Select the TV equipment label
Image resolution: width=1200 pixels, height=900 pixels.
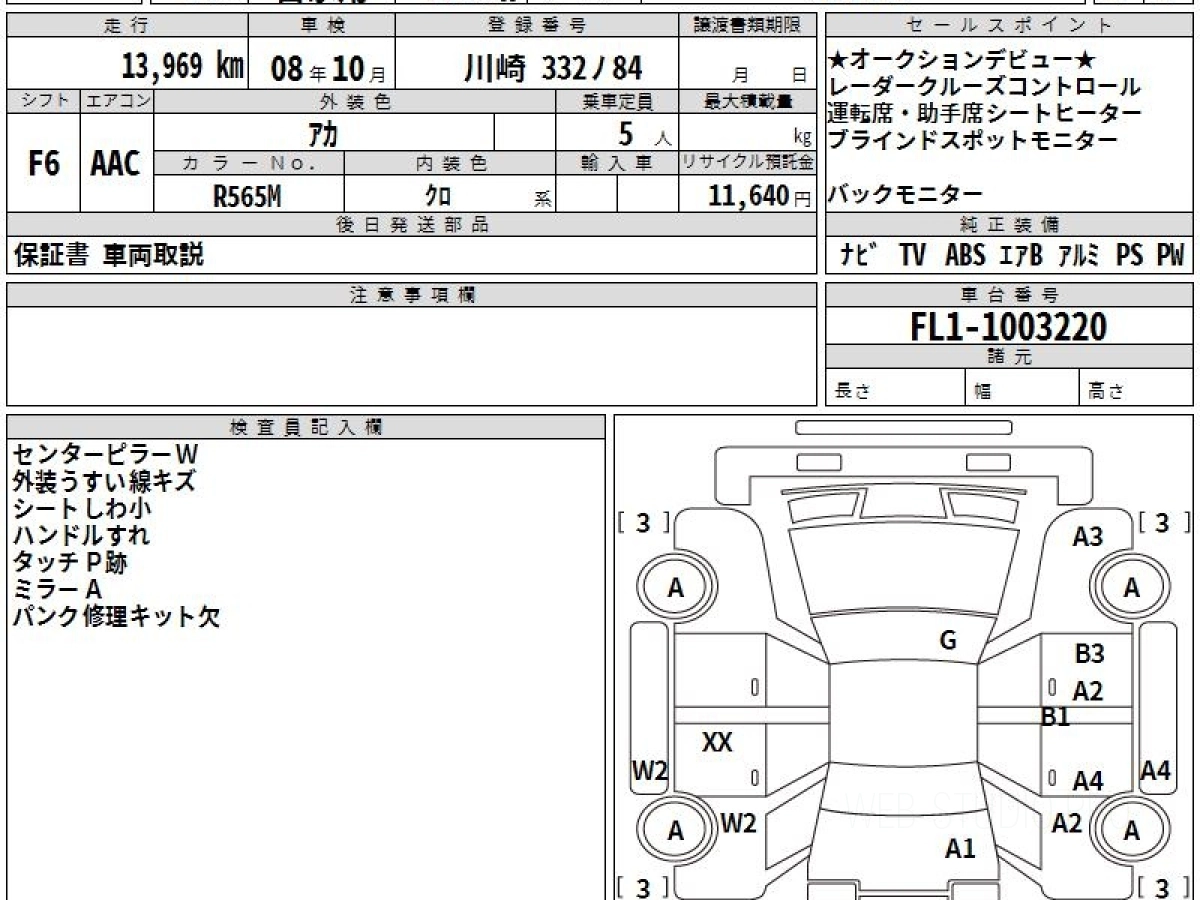click(x=911, y=256)
